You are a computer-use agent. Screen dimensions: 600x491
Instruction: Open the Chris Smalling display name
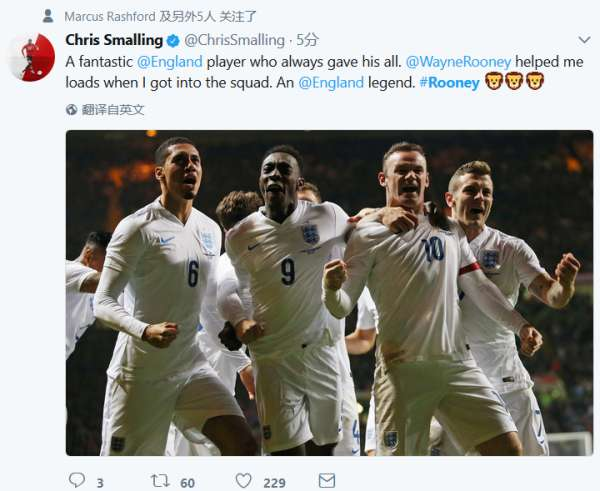pyautogui.click(x=113, y=40)
